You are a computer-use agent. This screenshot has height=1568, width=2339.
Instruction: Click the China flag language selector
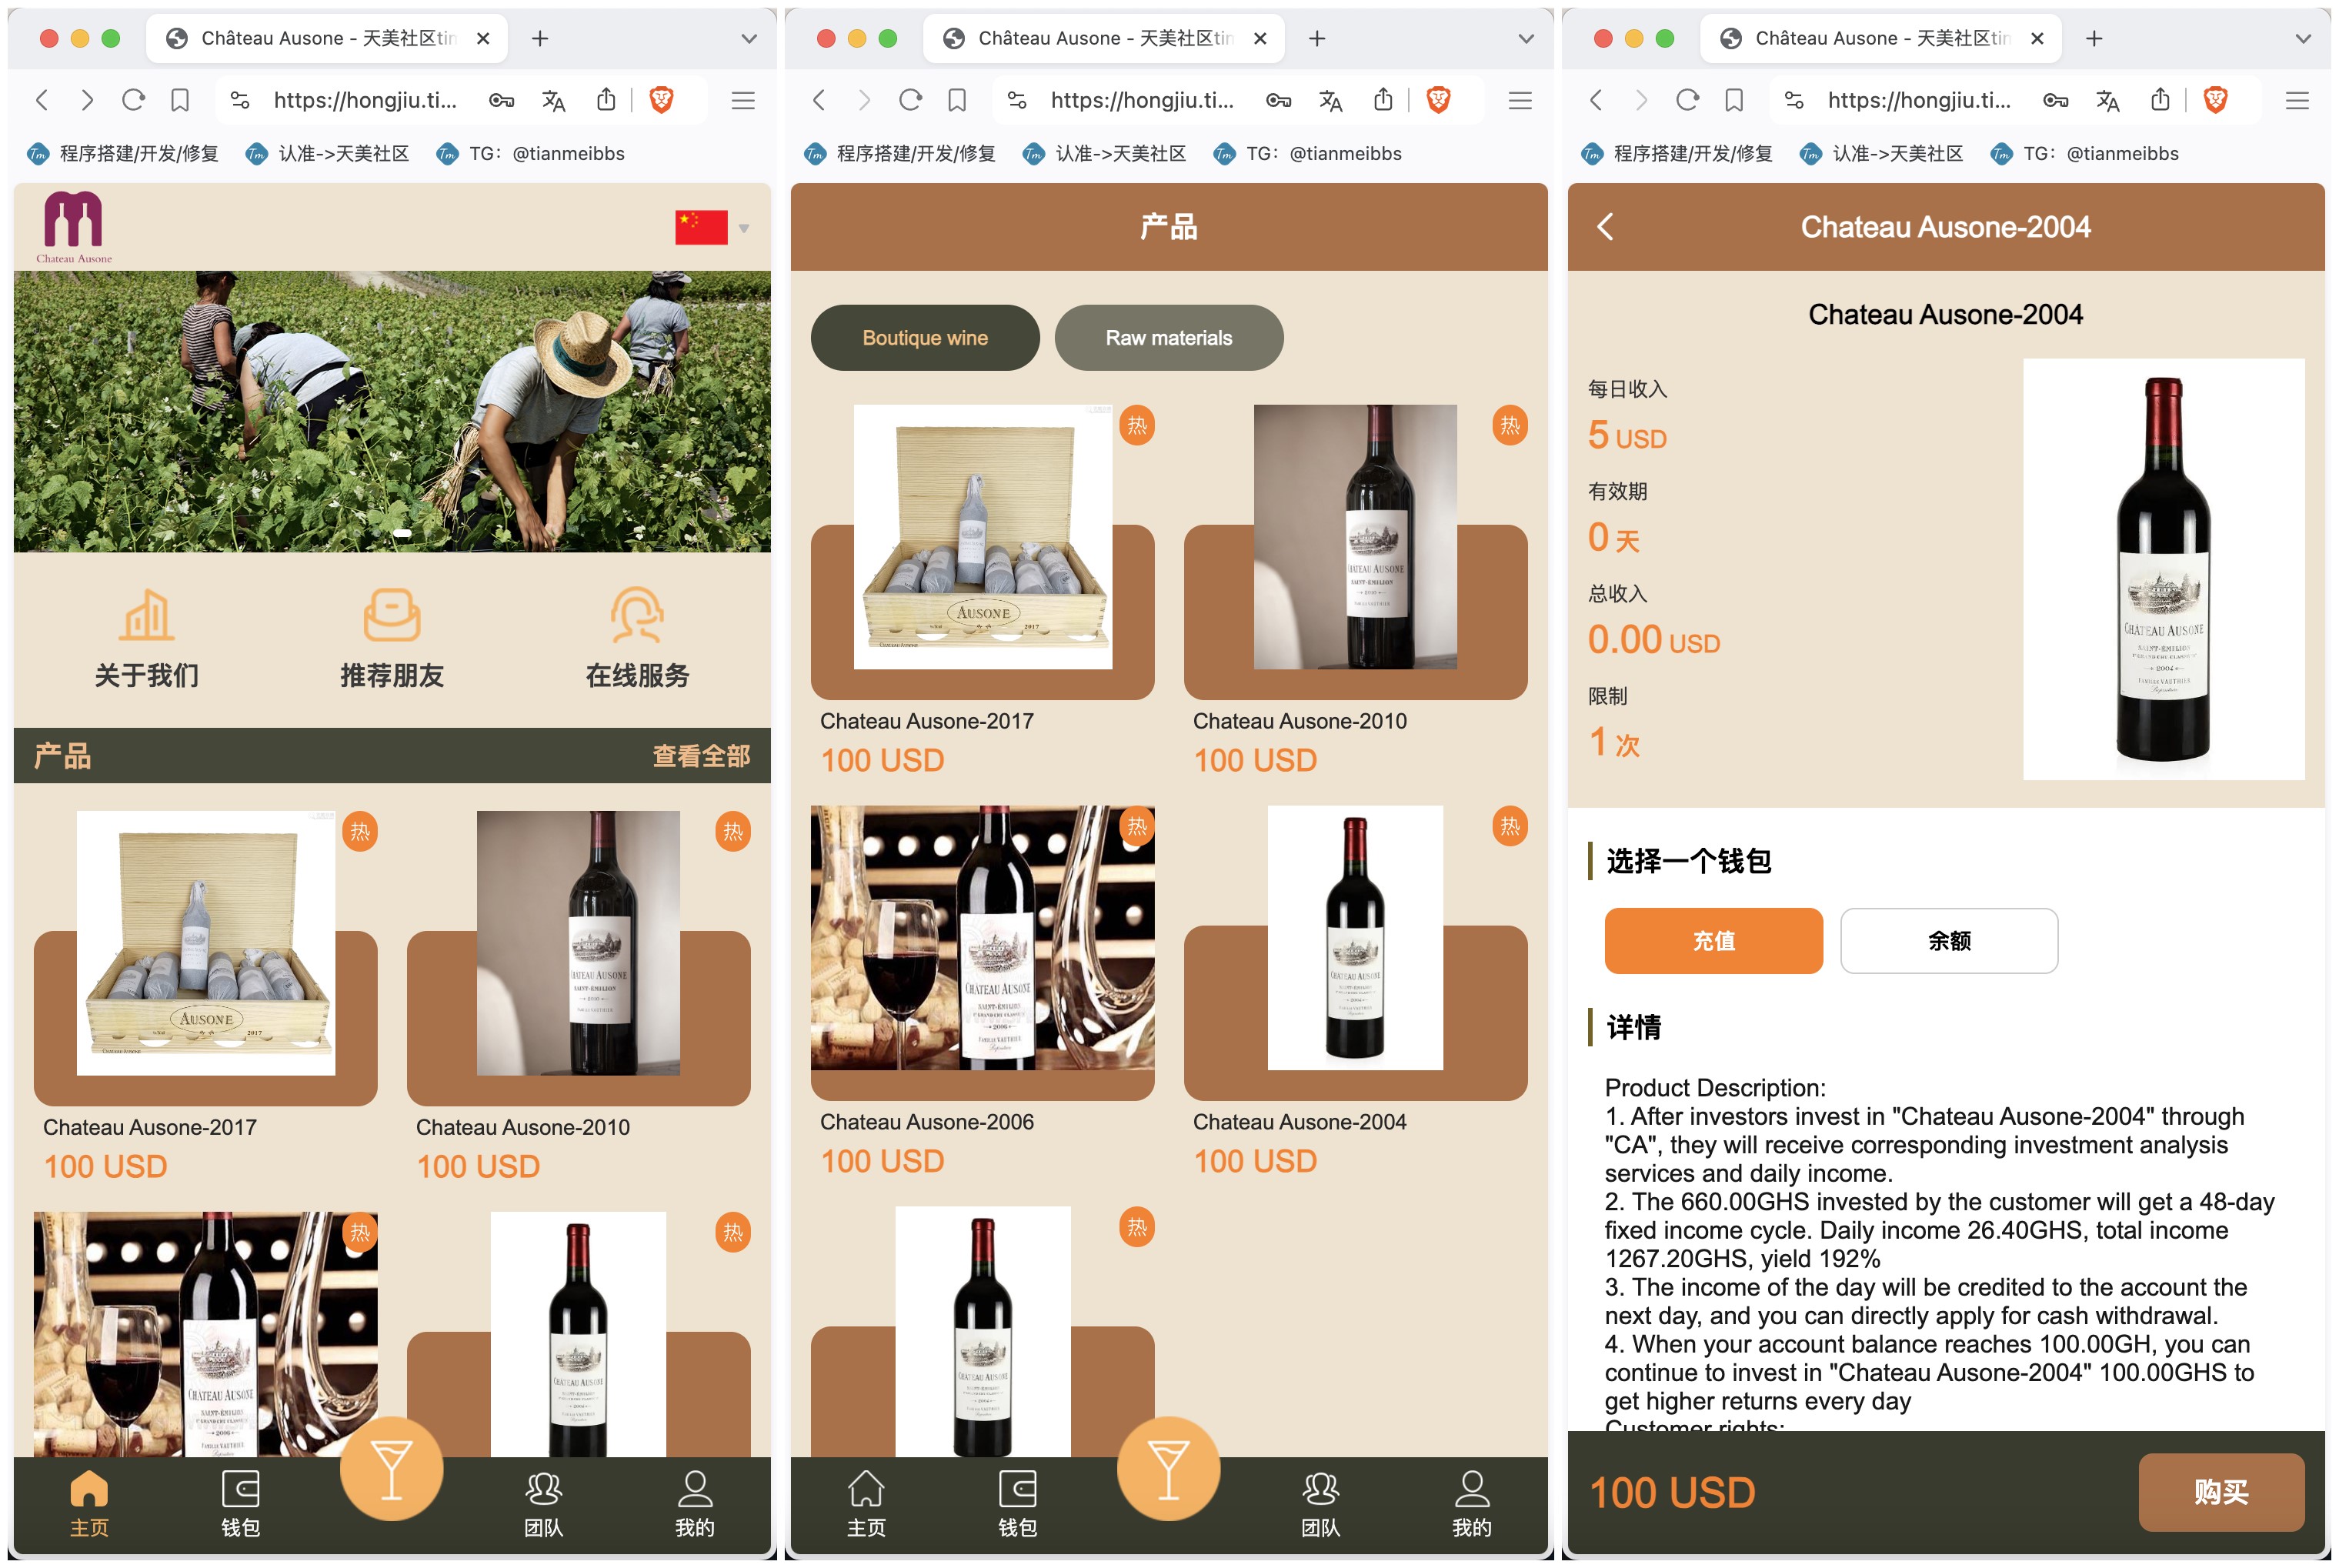point(701,227)
